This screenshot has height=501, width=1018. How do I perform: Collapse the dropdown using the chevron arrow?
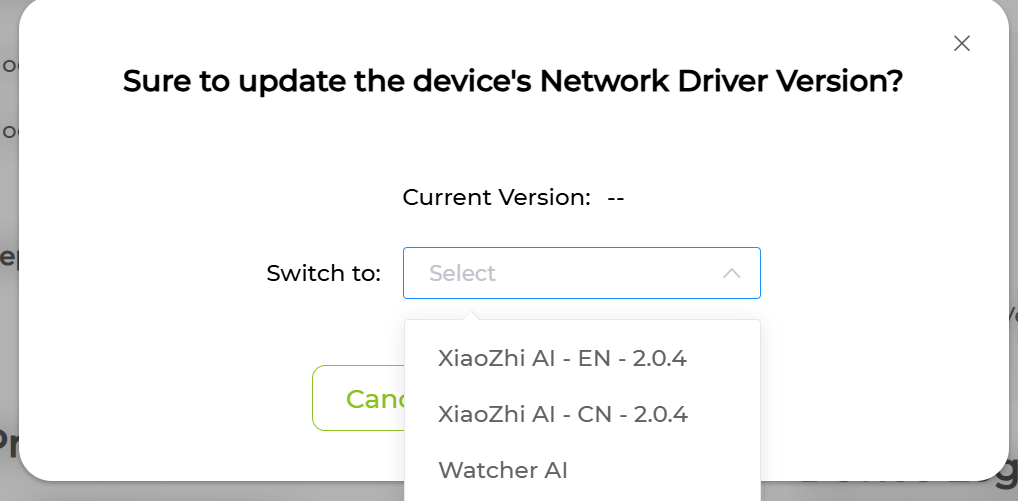click(731, 274)
